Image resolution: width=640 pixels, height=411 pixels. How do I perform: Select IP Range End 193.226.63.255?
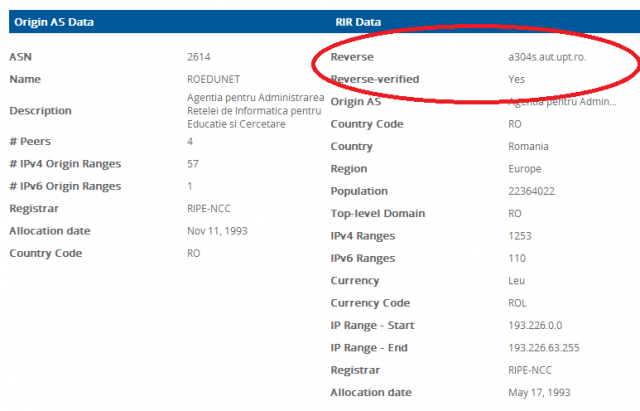(x=544, y=348)
